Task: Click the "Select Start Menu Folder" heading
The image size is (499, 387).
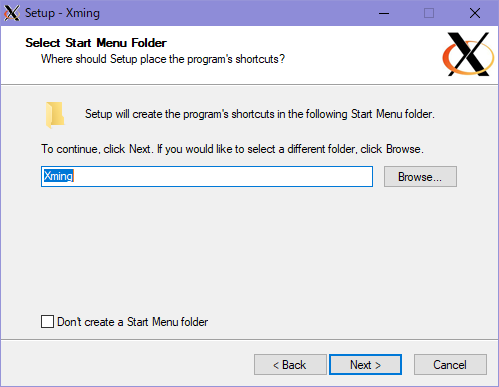Action: [x=96, y=43]
